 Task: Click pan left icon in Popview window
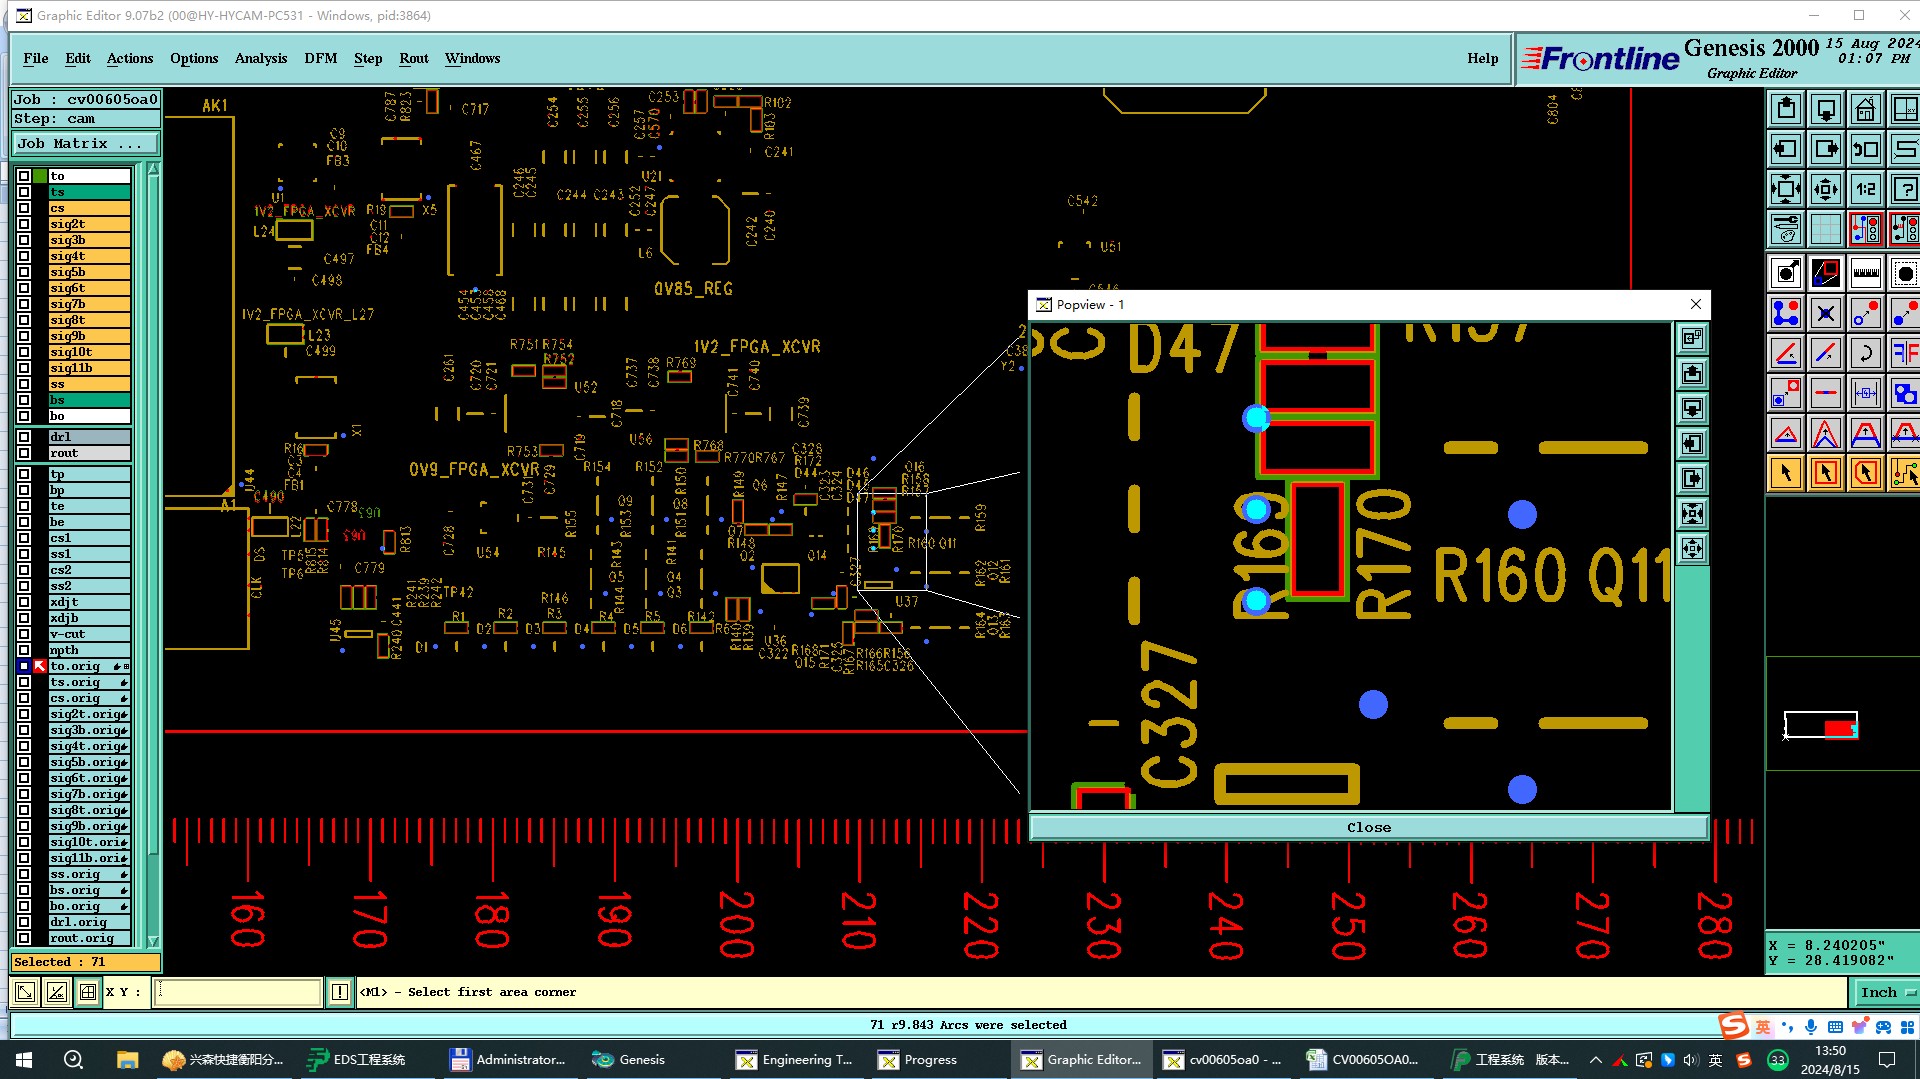pyautogui.click(x=1692, y=444)
